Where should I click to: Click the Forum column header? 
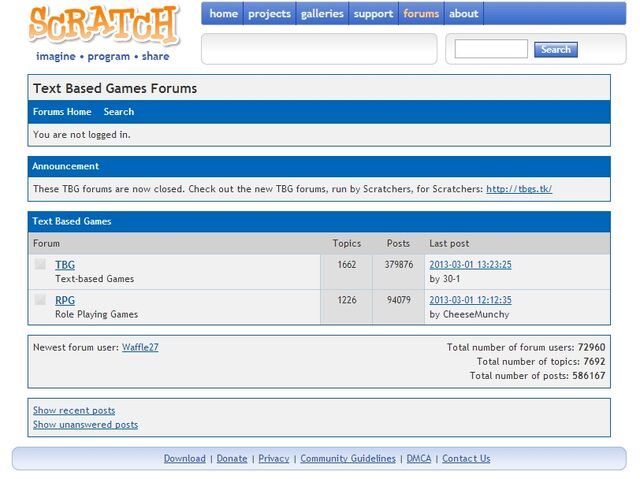(46, 244)
